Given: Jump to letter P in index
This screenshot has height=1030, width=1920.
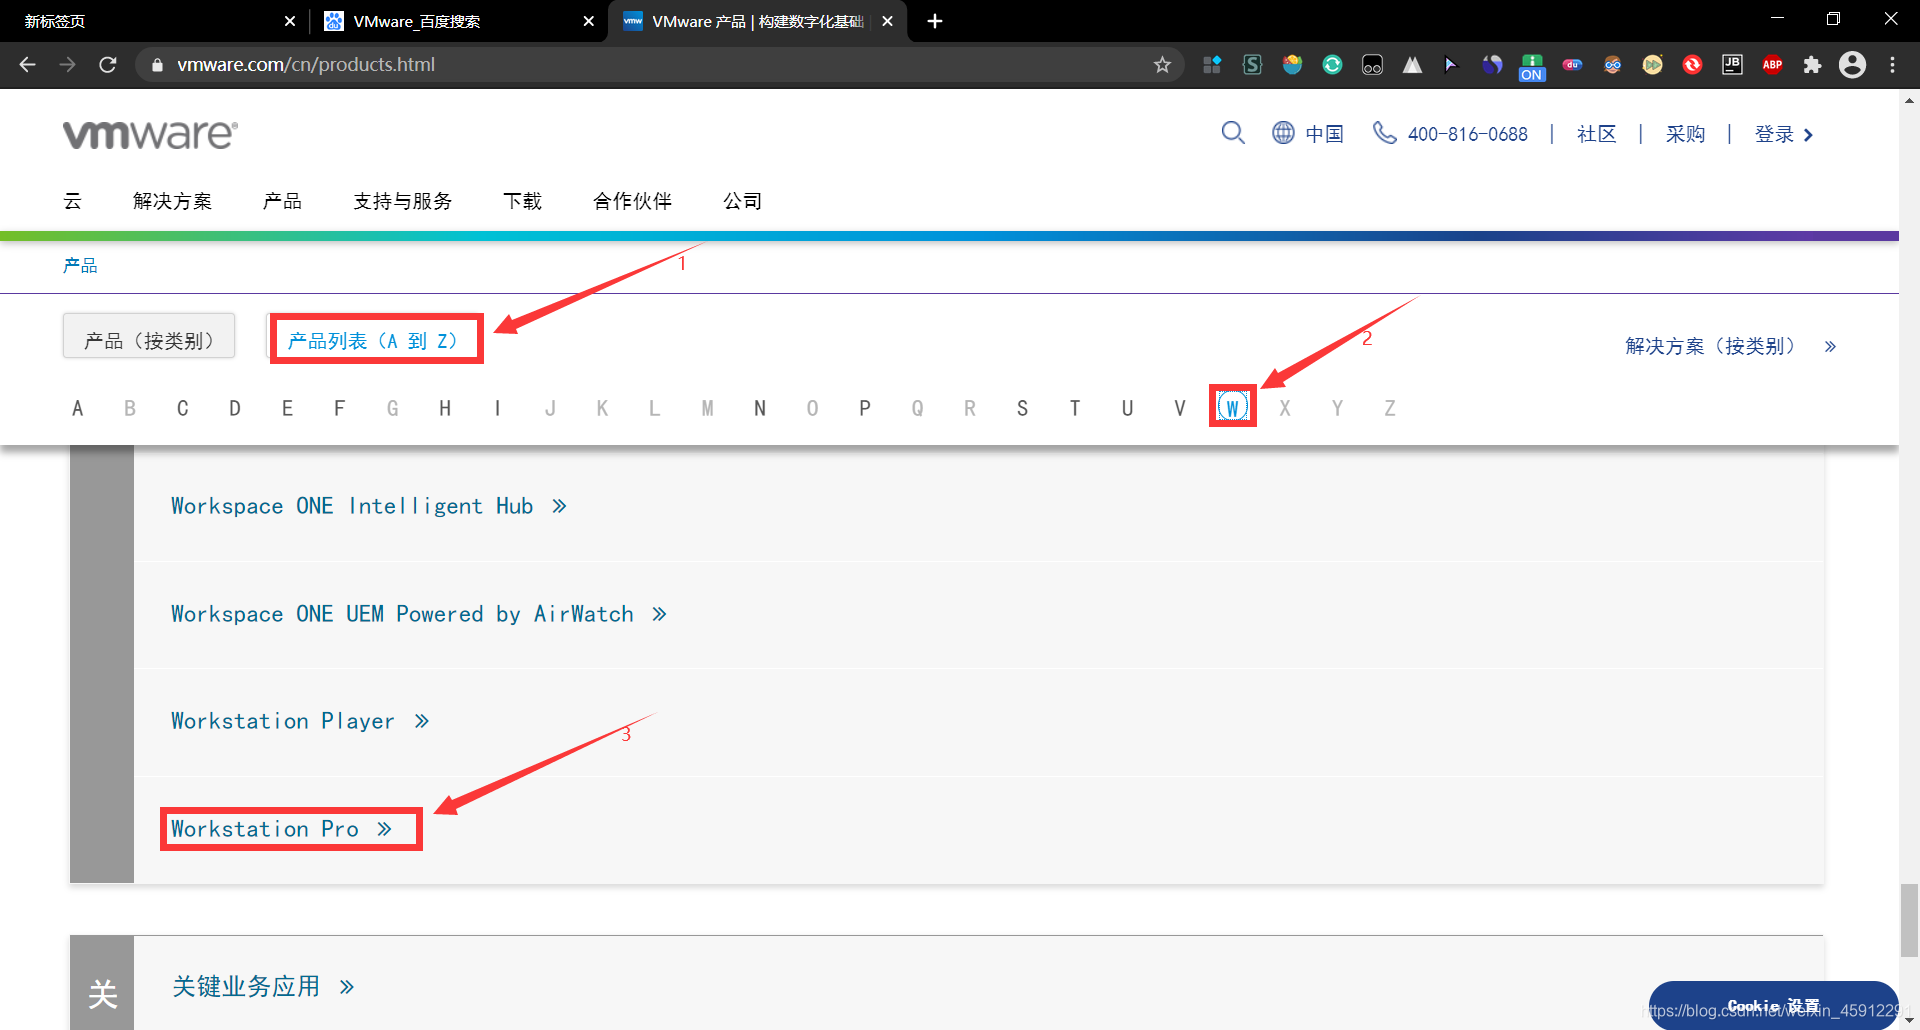Looking at the screenshot, I should [x=865, y=408].
